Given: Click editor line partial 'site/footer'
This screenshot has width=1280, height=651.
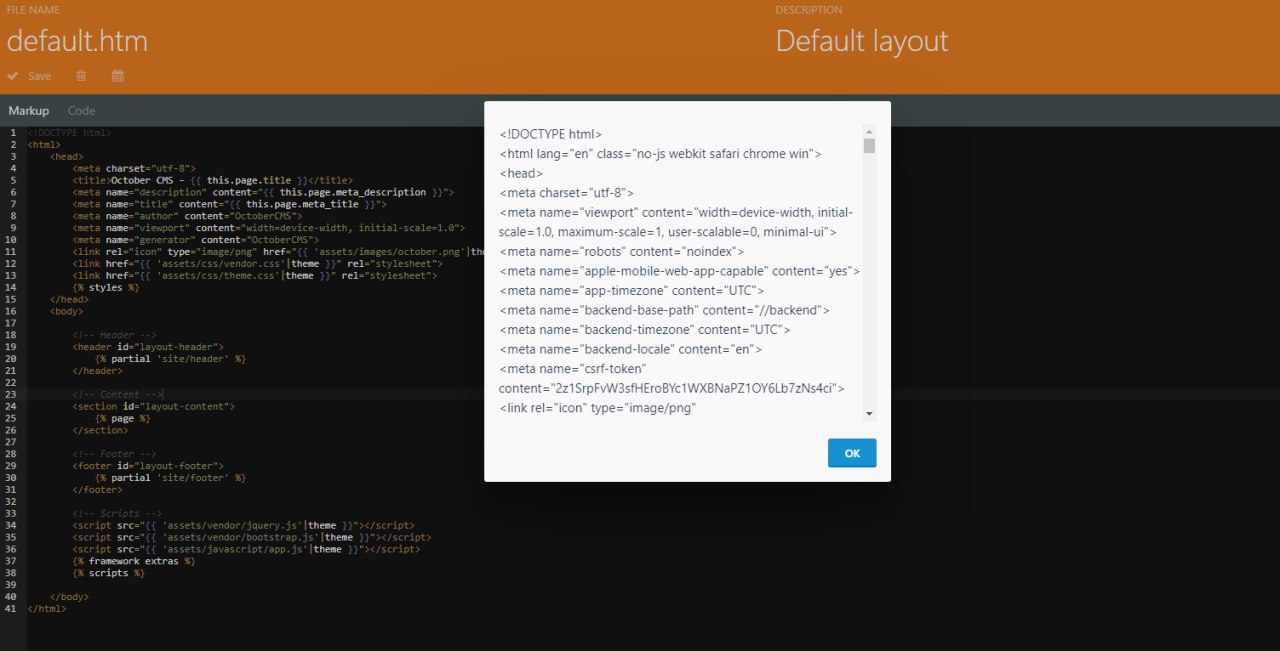Looking at the screenshot, I should [x=170, y=478].
